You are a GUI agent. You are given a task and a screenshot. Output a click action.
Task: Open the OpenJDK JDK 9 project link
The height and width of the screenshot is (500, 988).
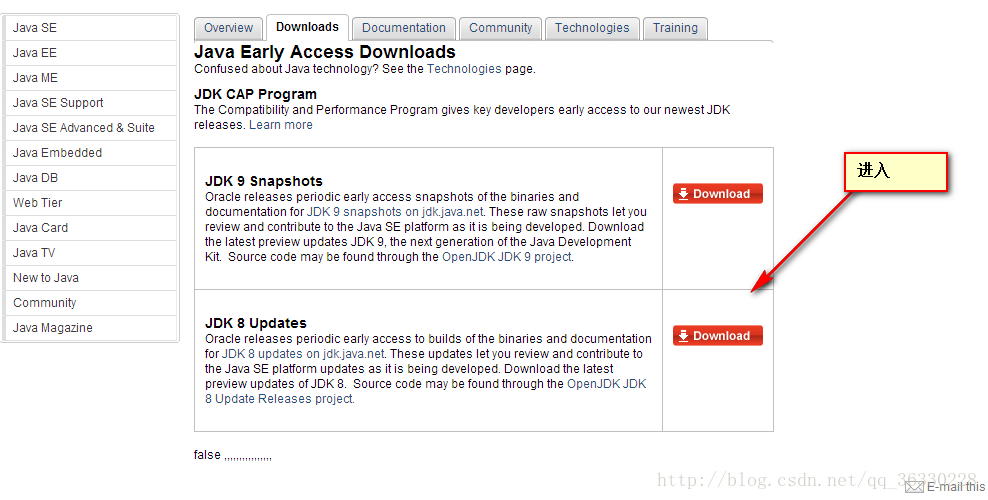pyautogui.click(x=507, y=257)
